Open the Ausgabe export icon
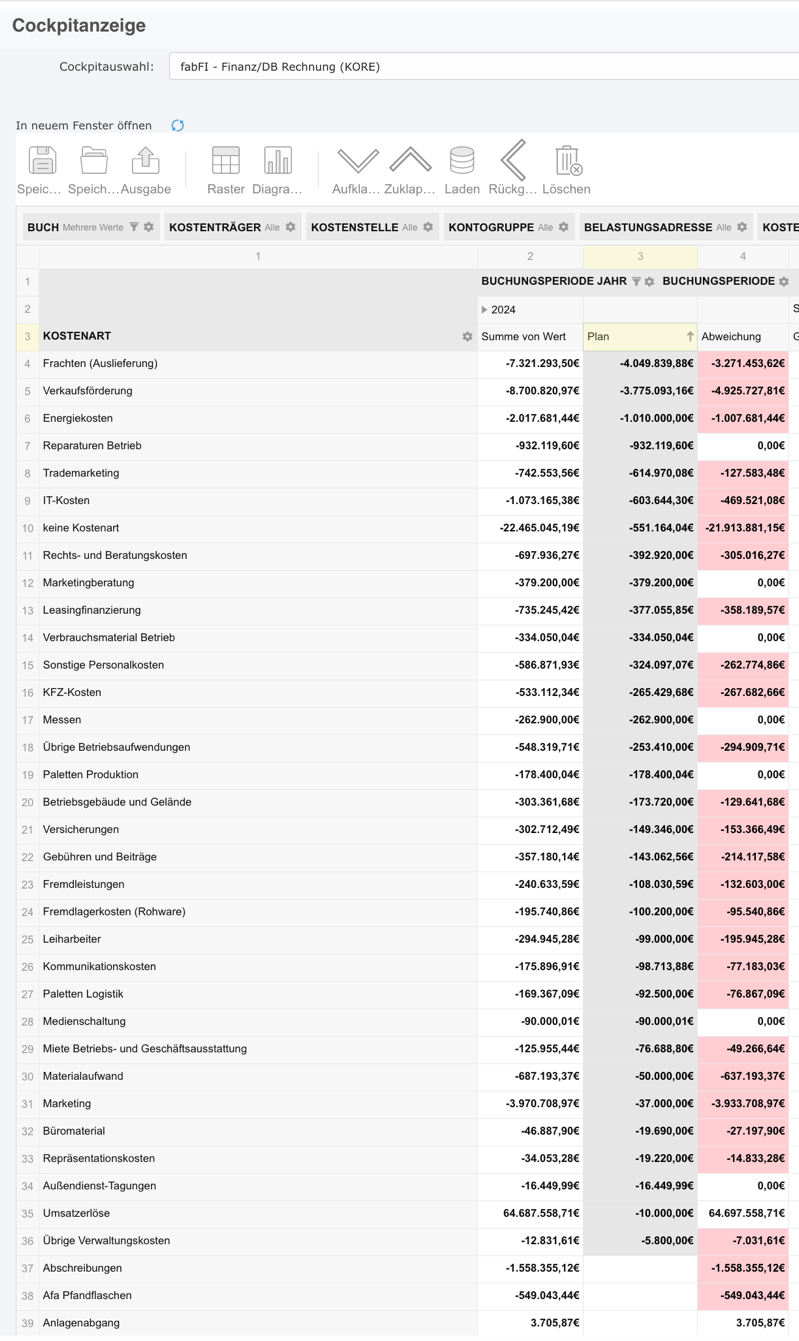This screenshot has width=799, height=1341. click(146, 161)
